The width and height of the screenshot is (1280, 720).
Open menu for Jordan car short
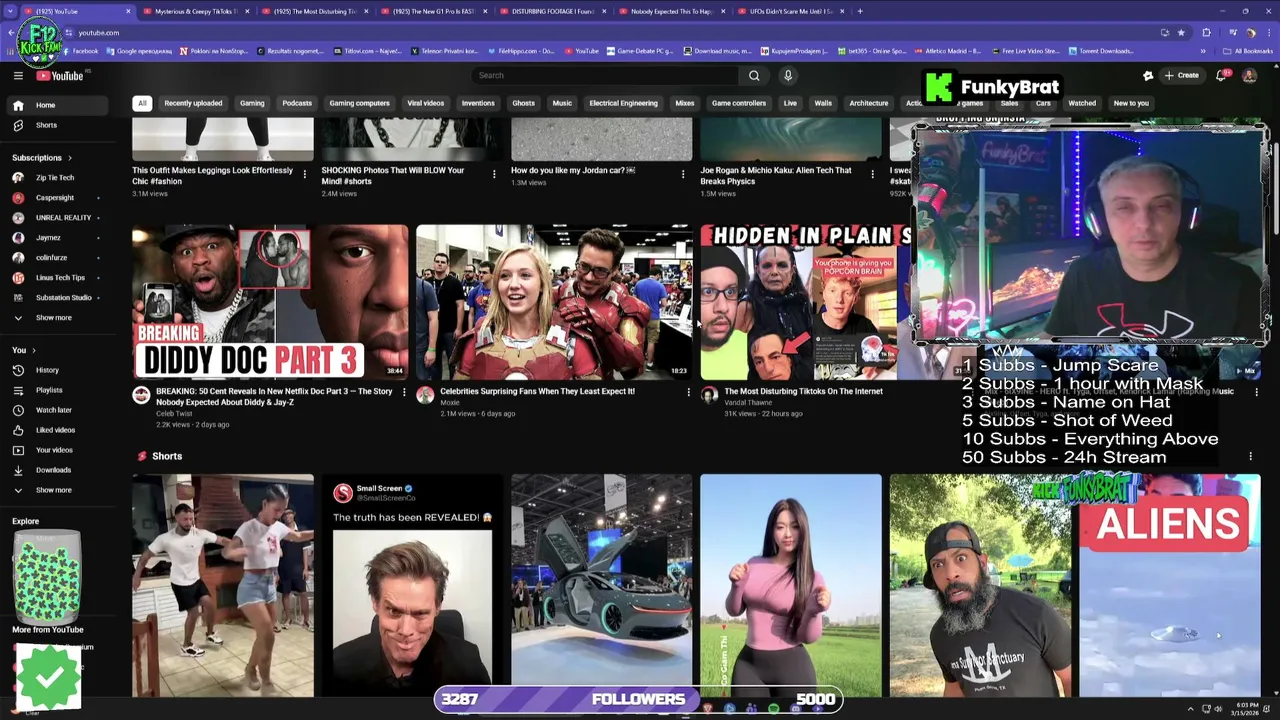683,174
